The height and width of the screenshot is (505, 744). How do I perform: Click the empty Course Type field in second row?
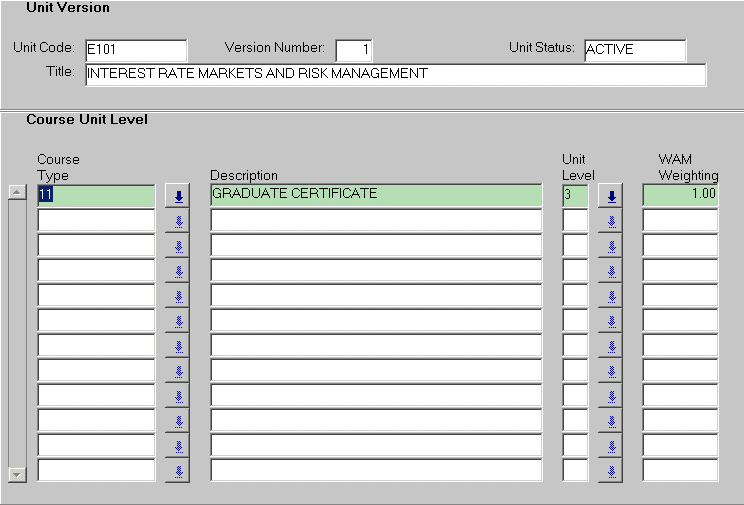click(x=96, y=220)
